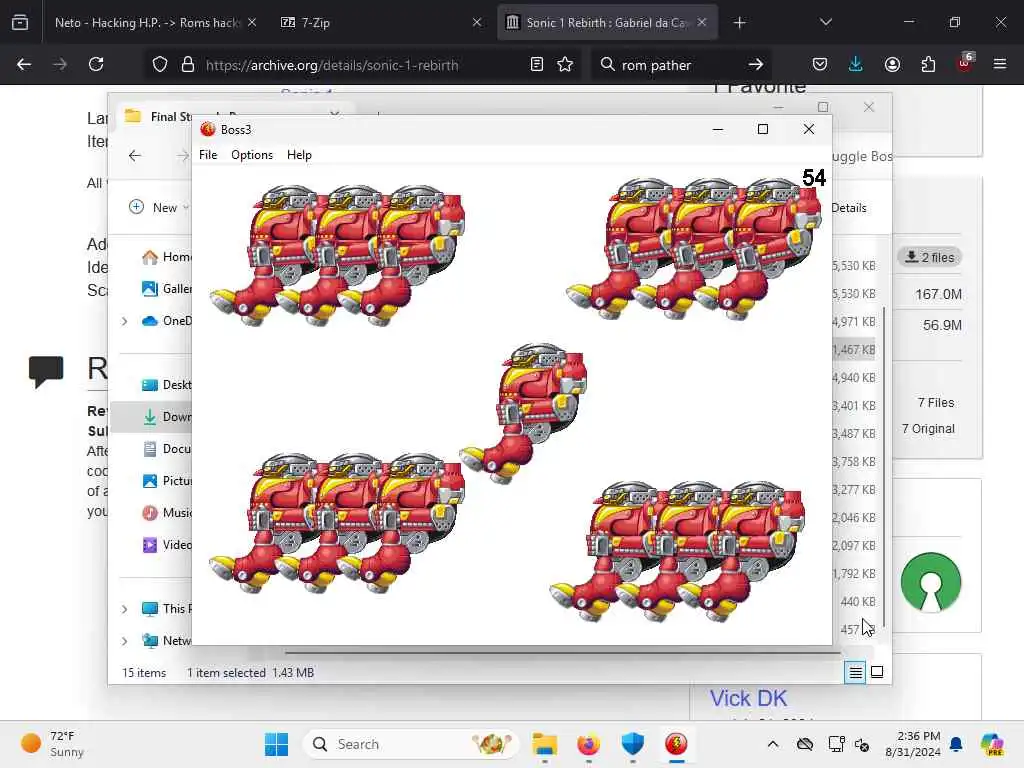
Task: Expand the Network tree node
Action: [125, 641]
